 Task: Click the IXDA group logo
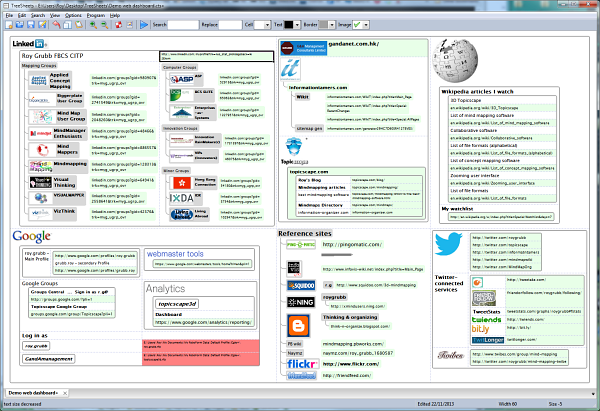[x=181, y=198]
